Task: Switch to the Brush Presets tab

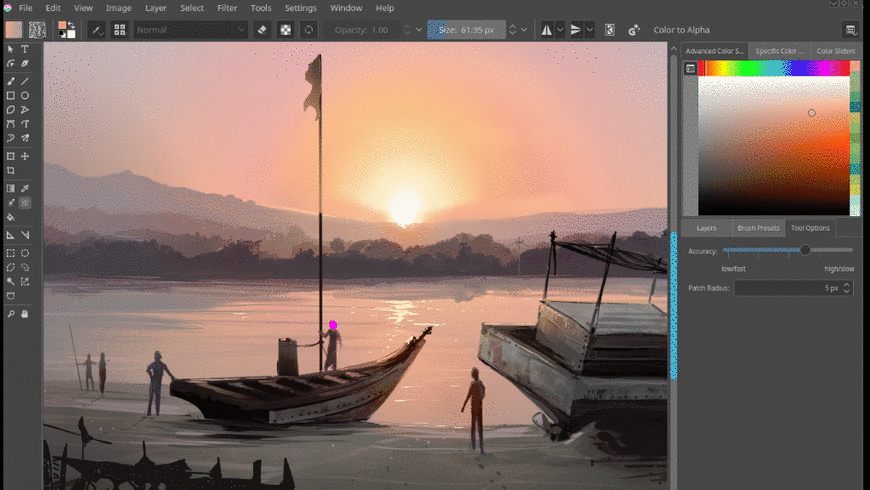Action: pos(758,228)
